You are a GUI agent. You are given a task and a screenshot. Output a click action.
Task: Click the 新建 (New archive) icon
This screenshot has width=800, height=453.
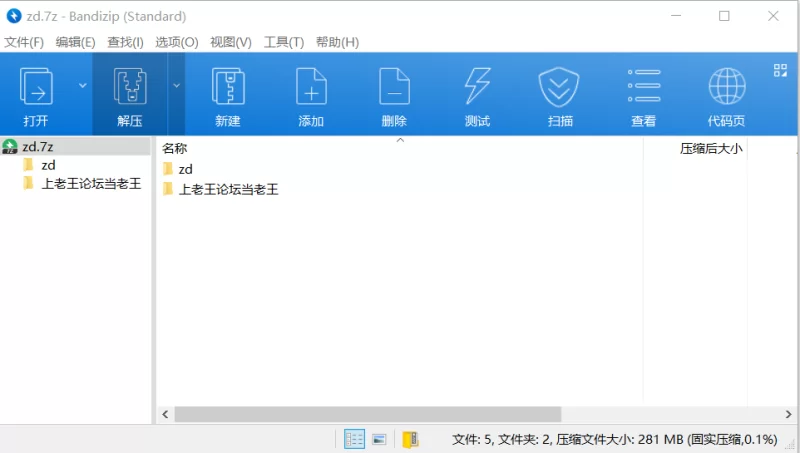coord(228,88)
